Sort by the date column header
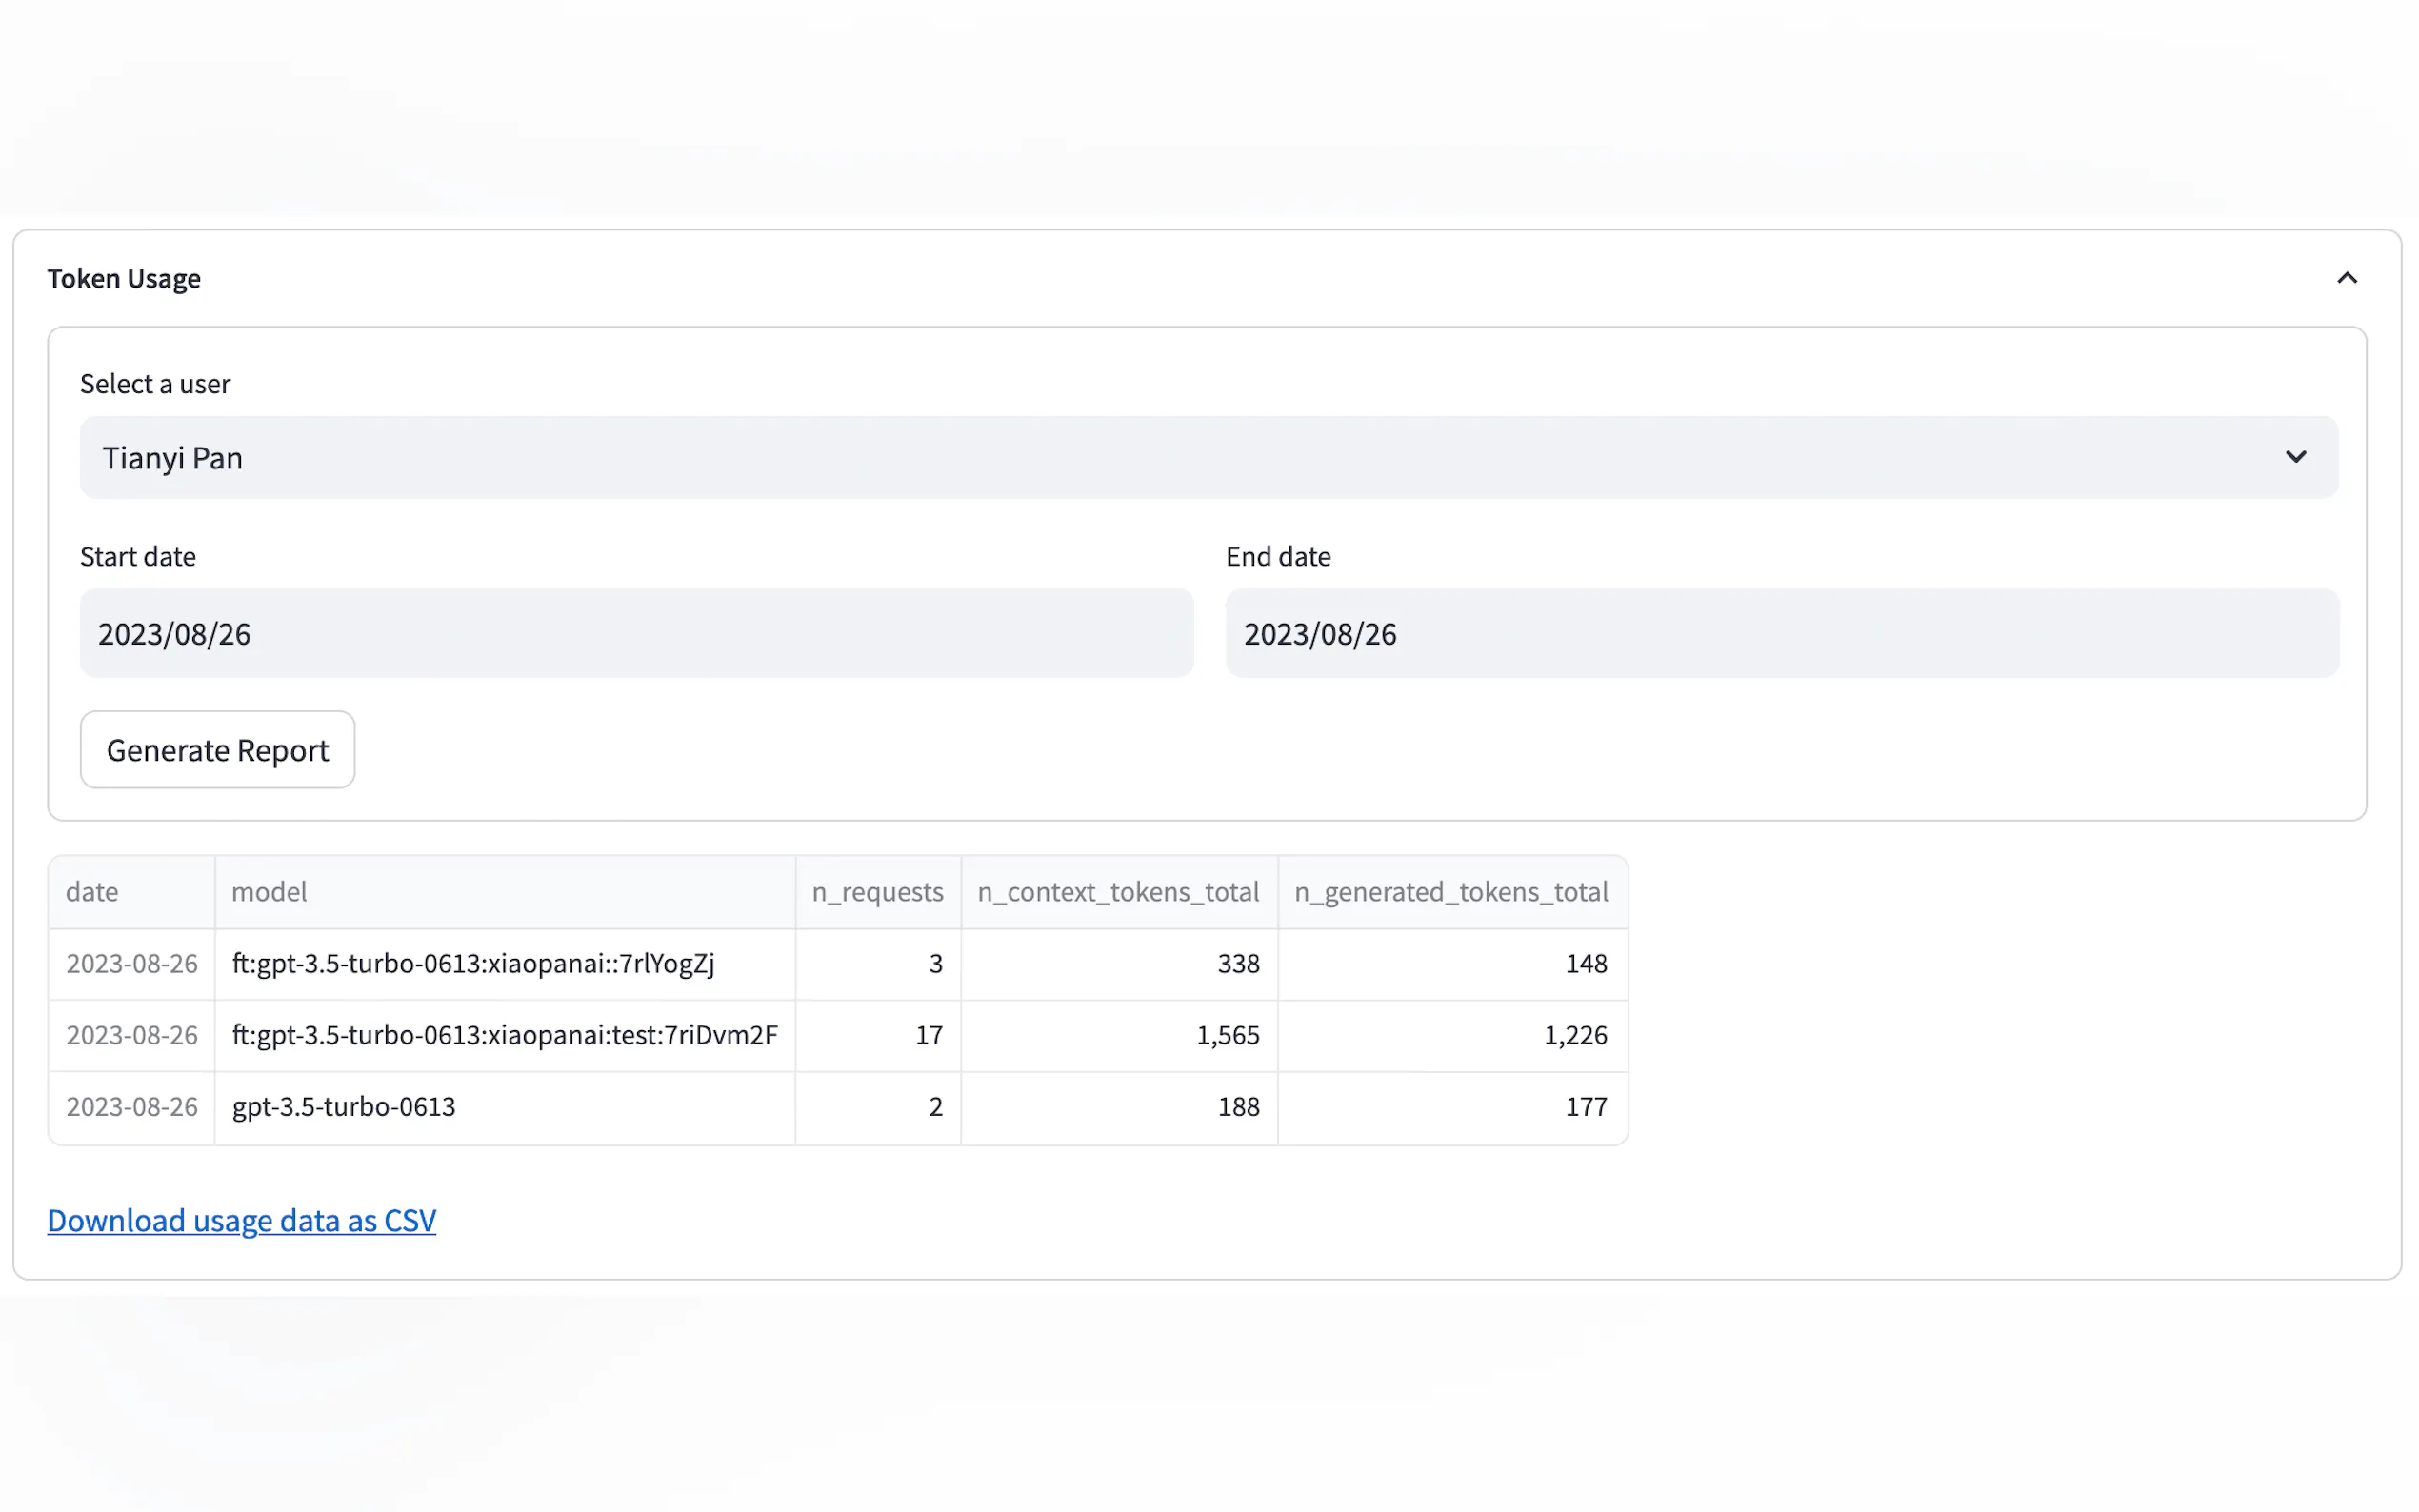The image size is (2419, 1512). pos(92,891)
